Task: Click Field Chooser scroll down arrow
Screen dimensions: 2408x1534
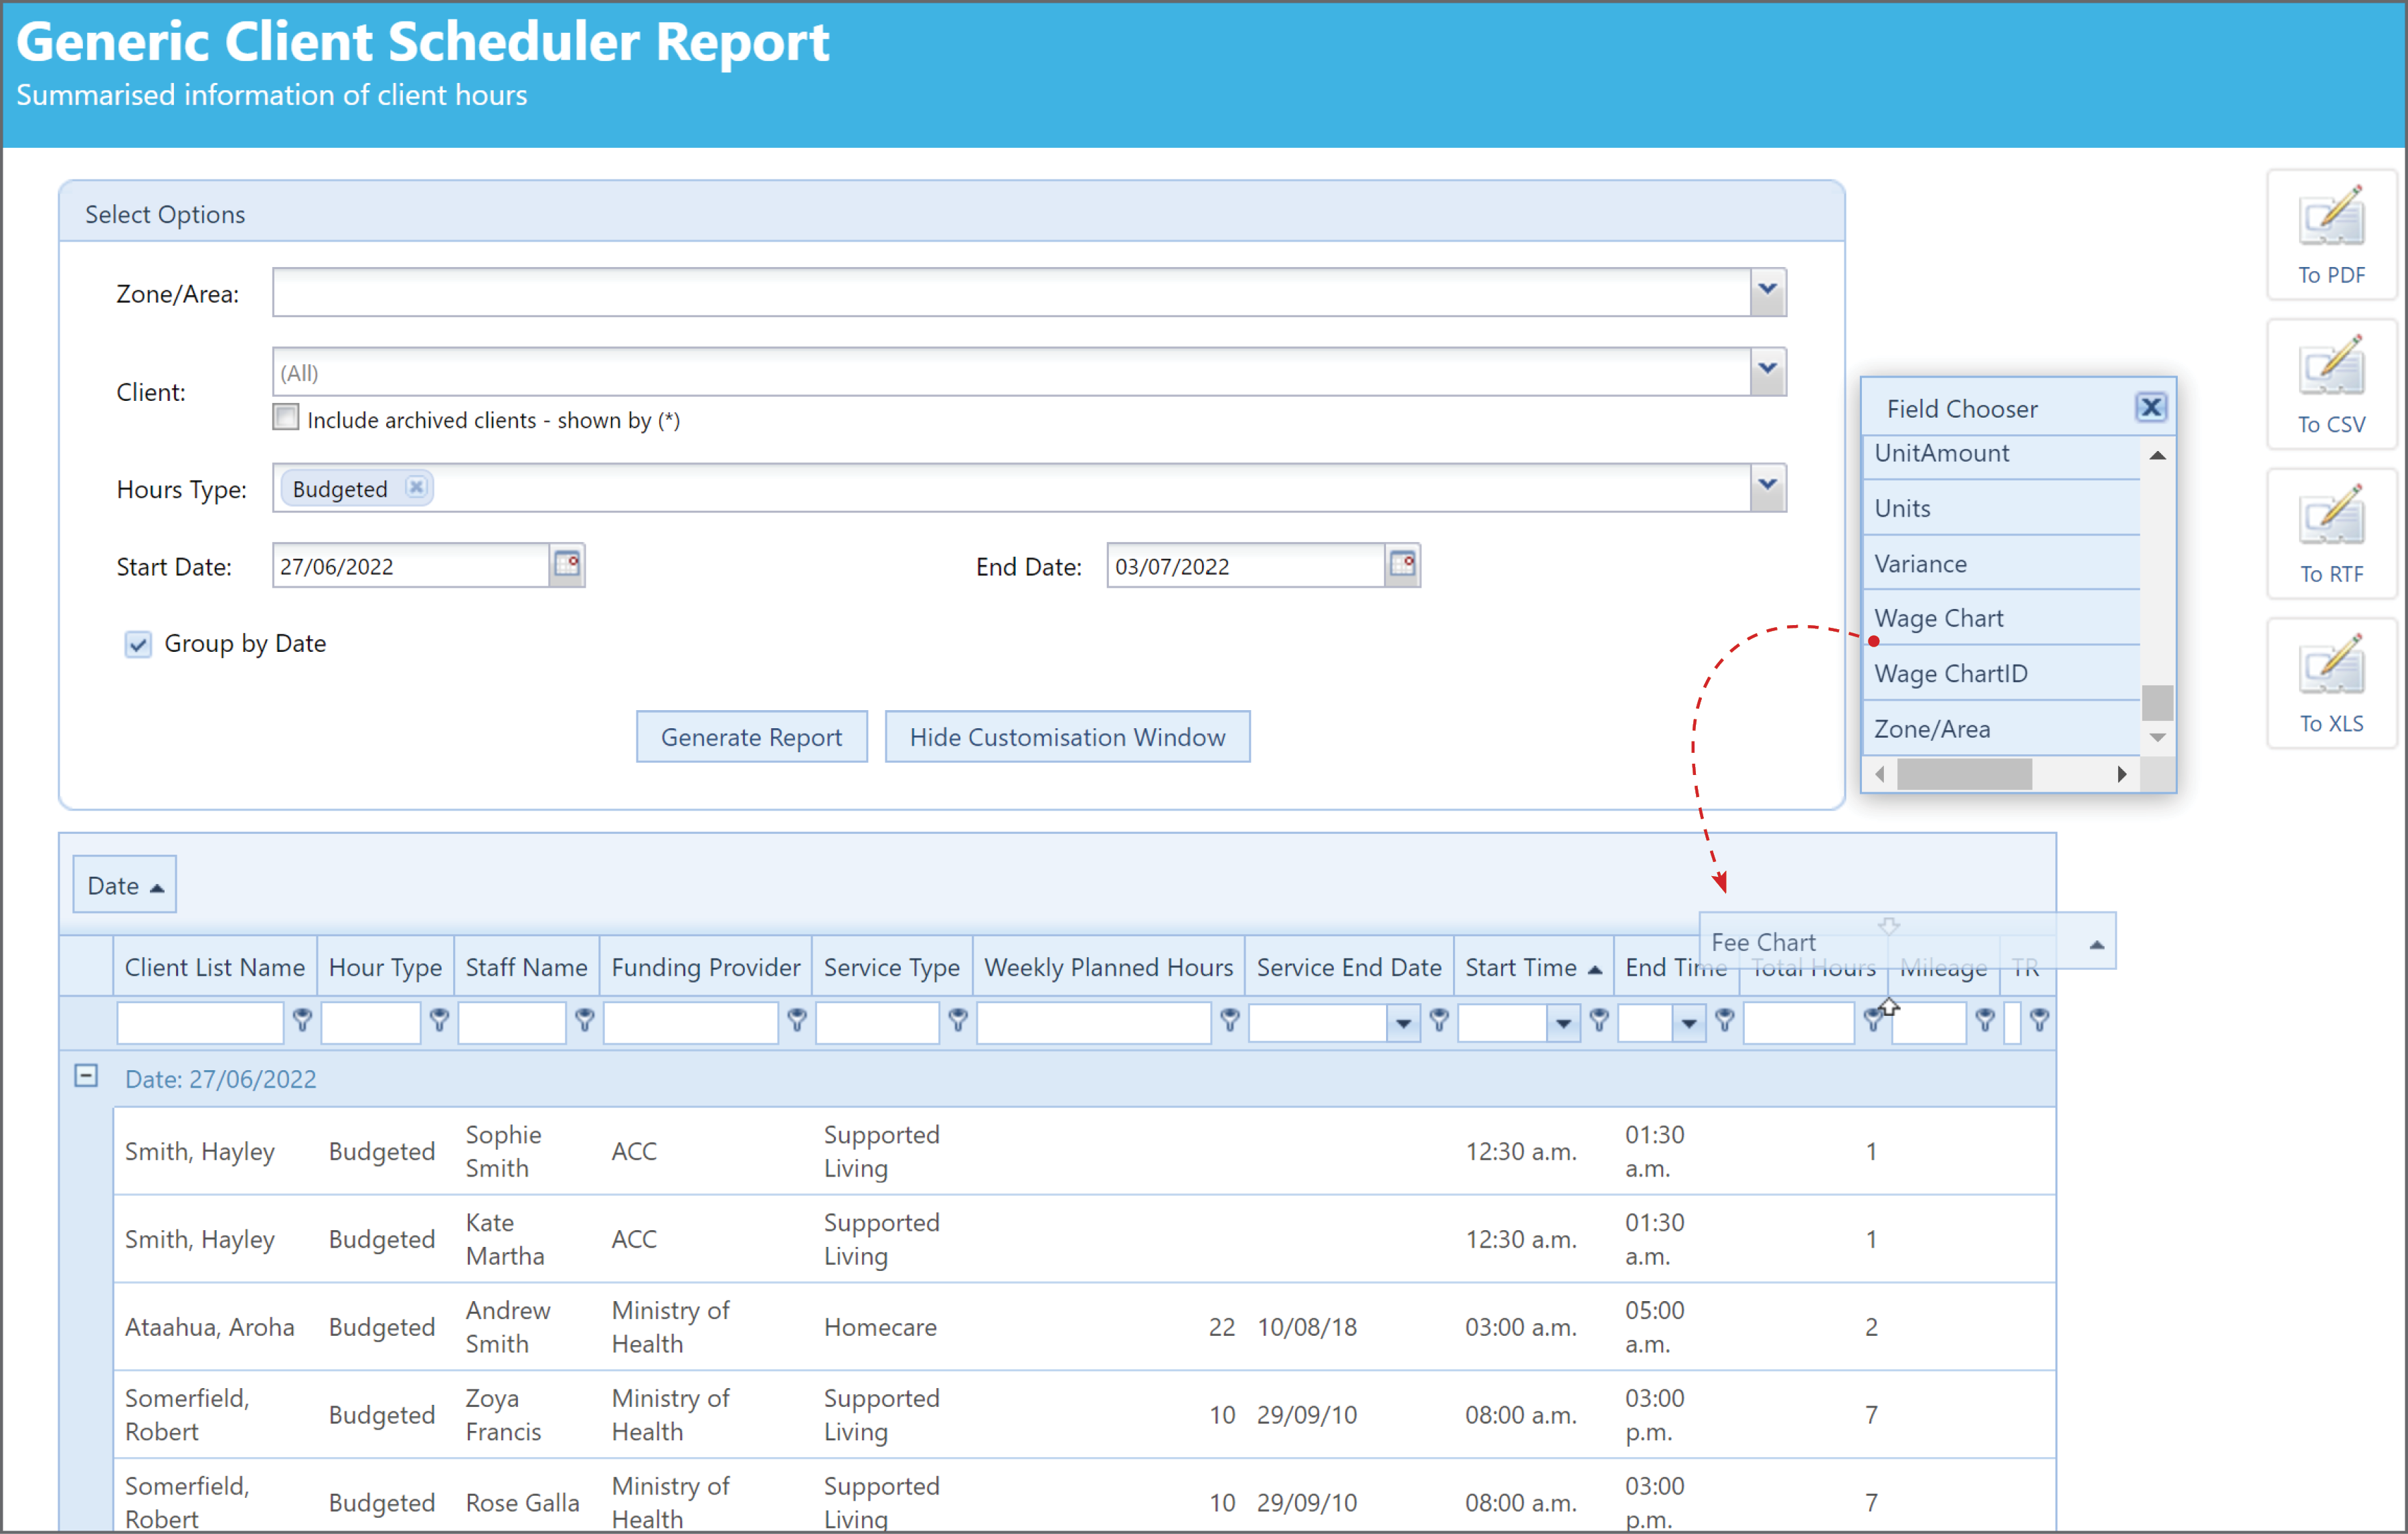Action: coord(2157,738)
